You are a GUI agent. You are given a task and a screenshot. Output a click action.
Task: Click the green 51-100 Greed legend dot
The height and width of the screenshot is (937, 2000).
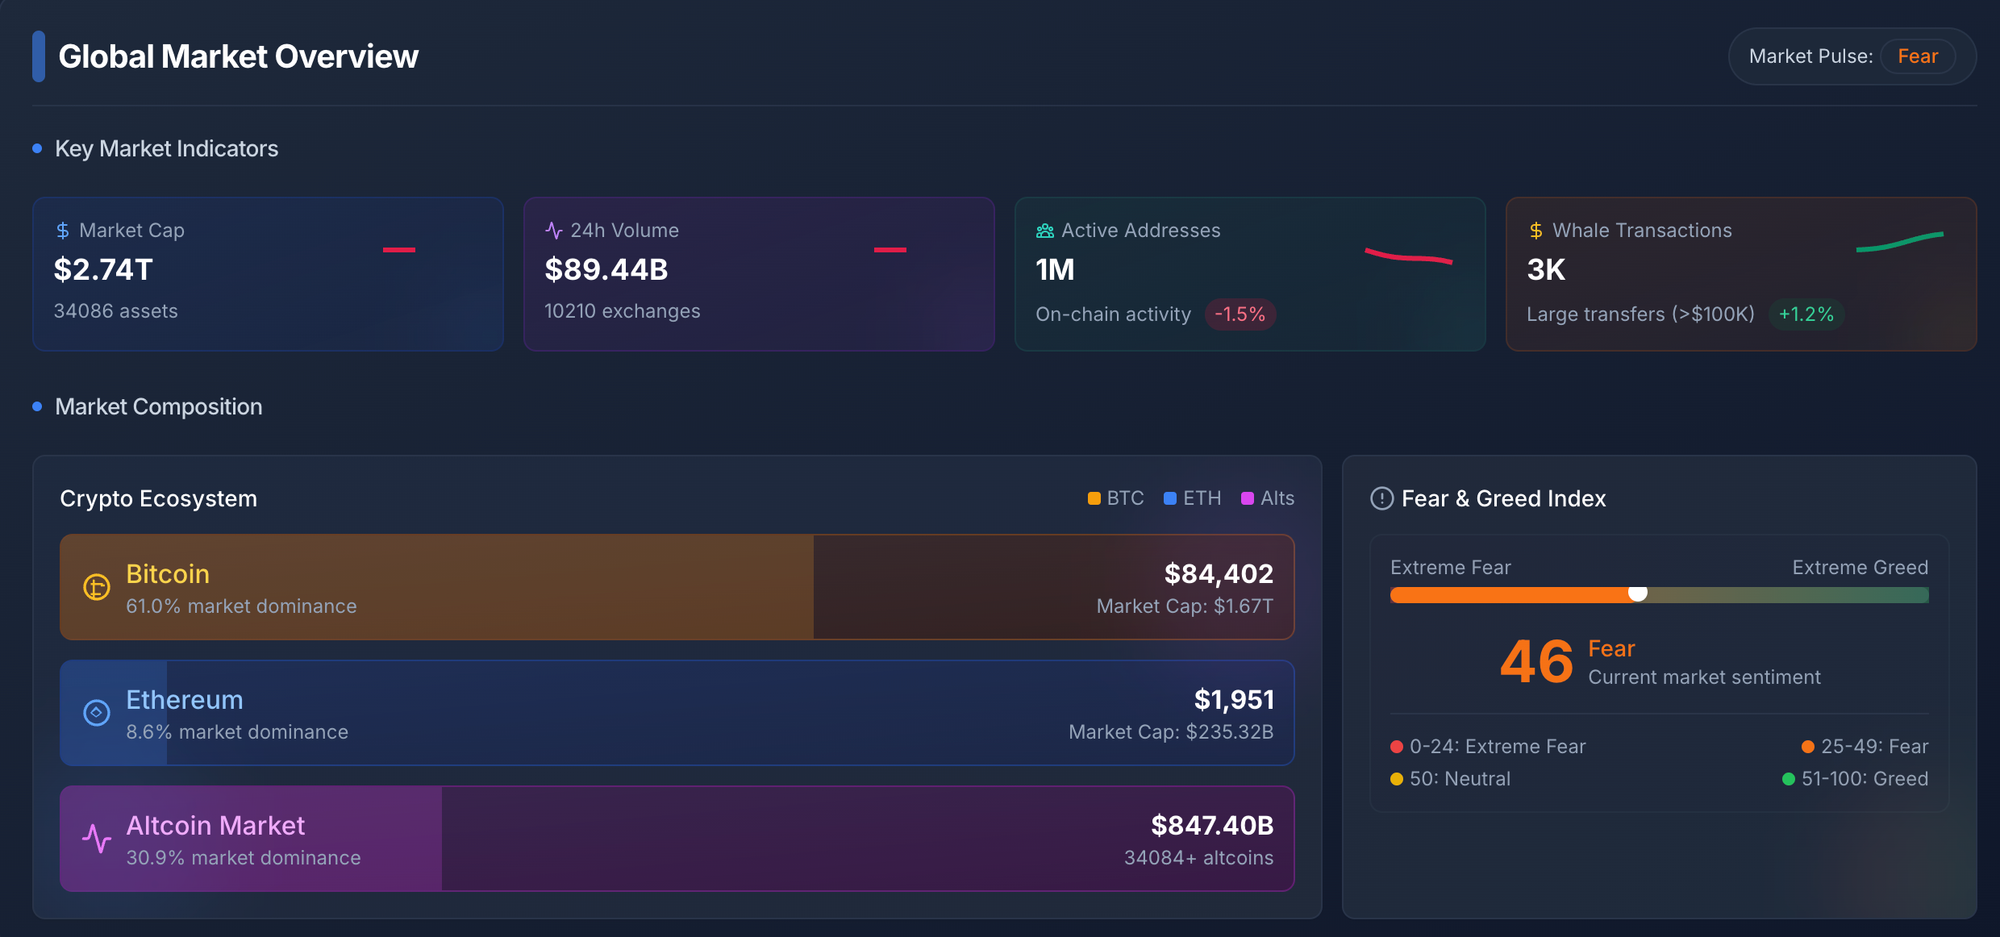[1789, 779]
